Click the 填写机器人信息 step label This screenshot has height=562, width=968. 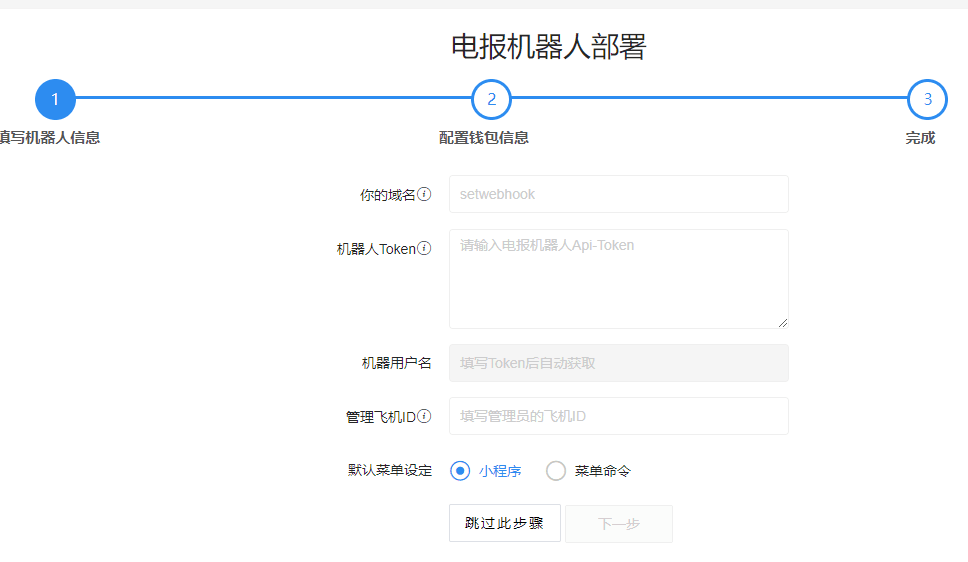click(50, 138)
